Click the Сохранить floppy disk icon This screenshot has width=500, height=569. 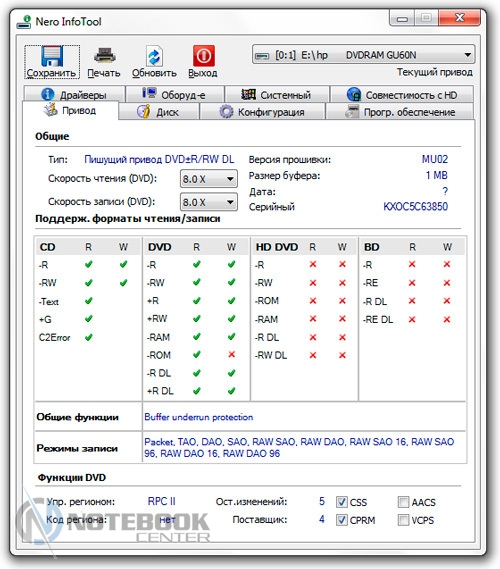[52, 56]
